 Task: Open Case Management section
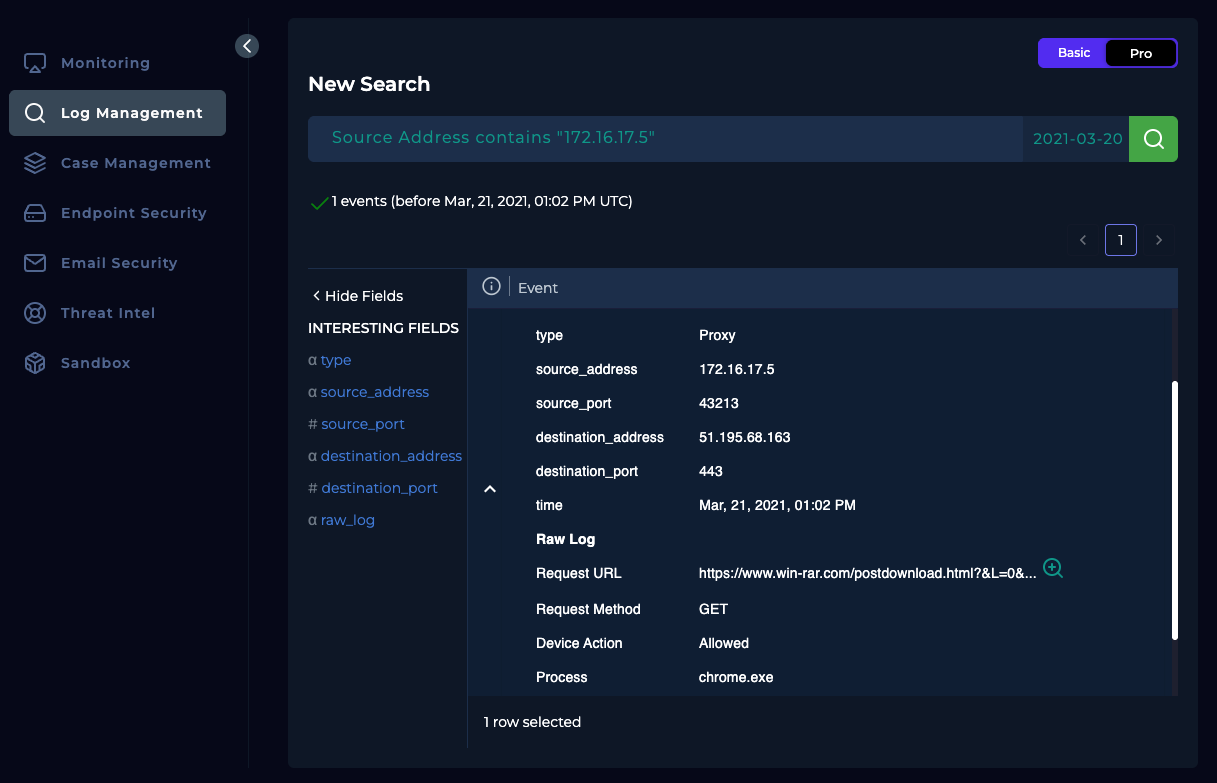[135, 163]
